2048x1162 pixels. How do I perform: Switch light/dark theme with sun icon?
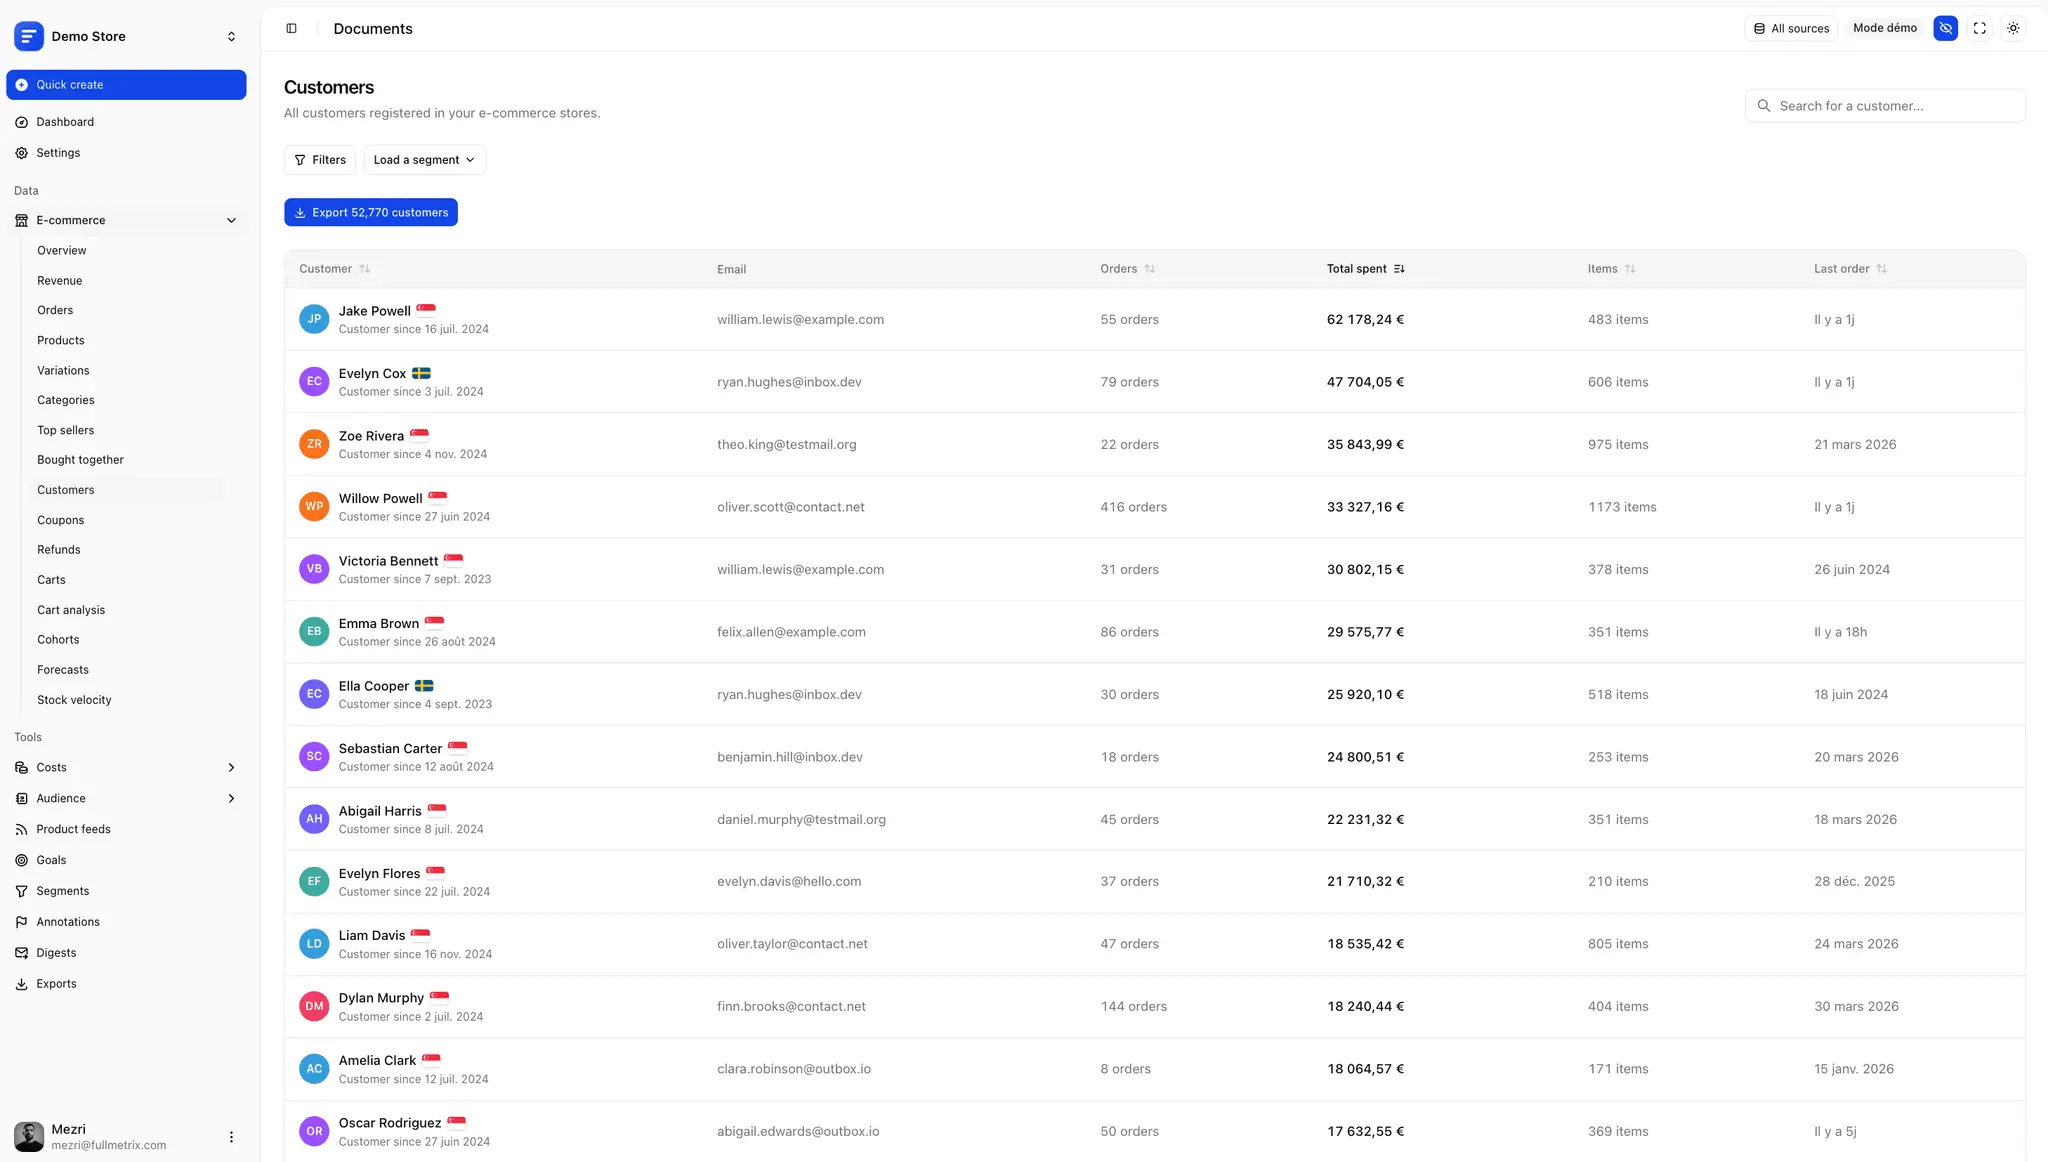click(x=2013, y=28)
